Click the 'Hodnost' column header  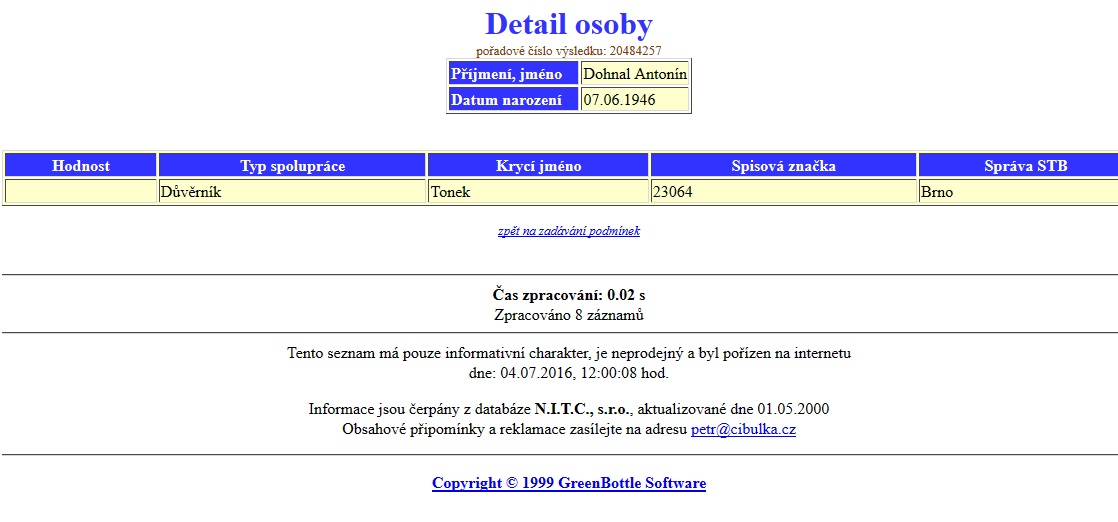click(x=81, y=166)
